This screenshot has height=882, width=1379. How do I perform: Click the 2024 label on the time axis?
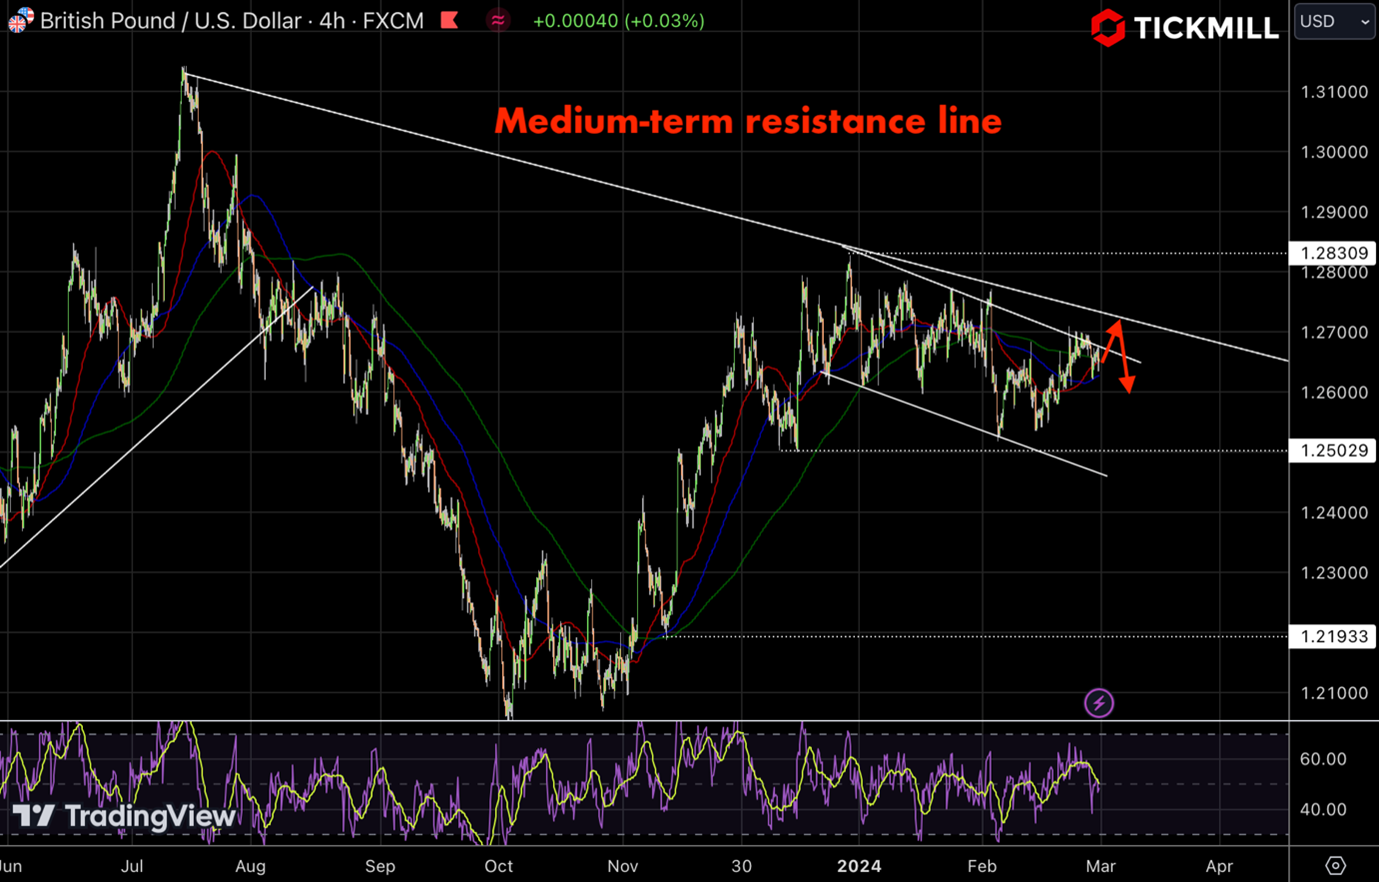[x=859, y=866]
